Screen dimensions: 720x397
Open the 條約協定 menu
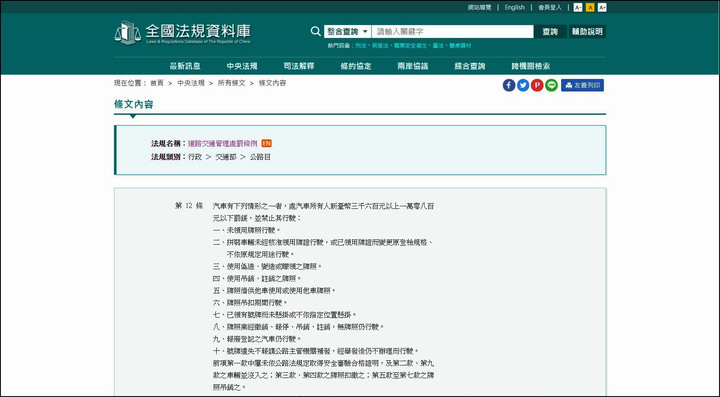(x=356, y=66)
